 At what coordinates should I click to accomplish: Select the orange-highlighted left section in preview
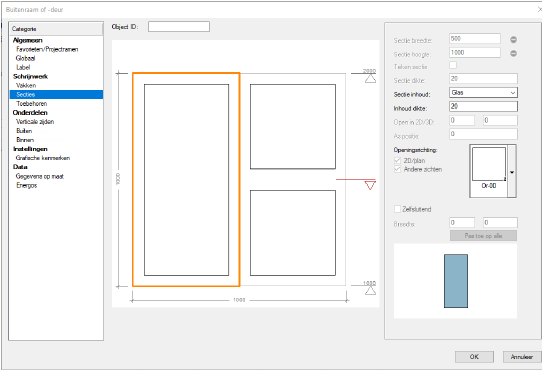pos(186,180)
